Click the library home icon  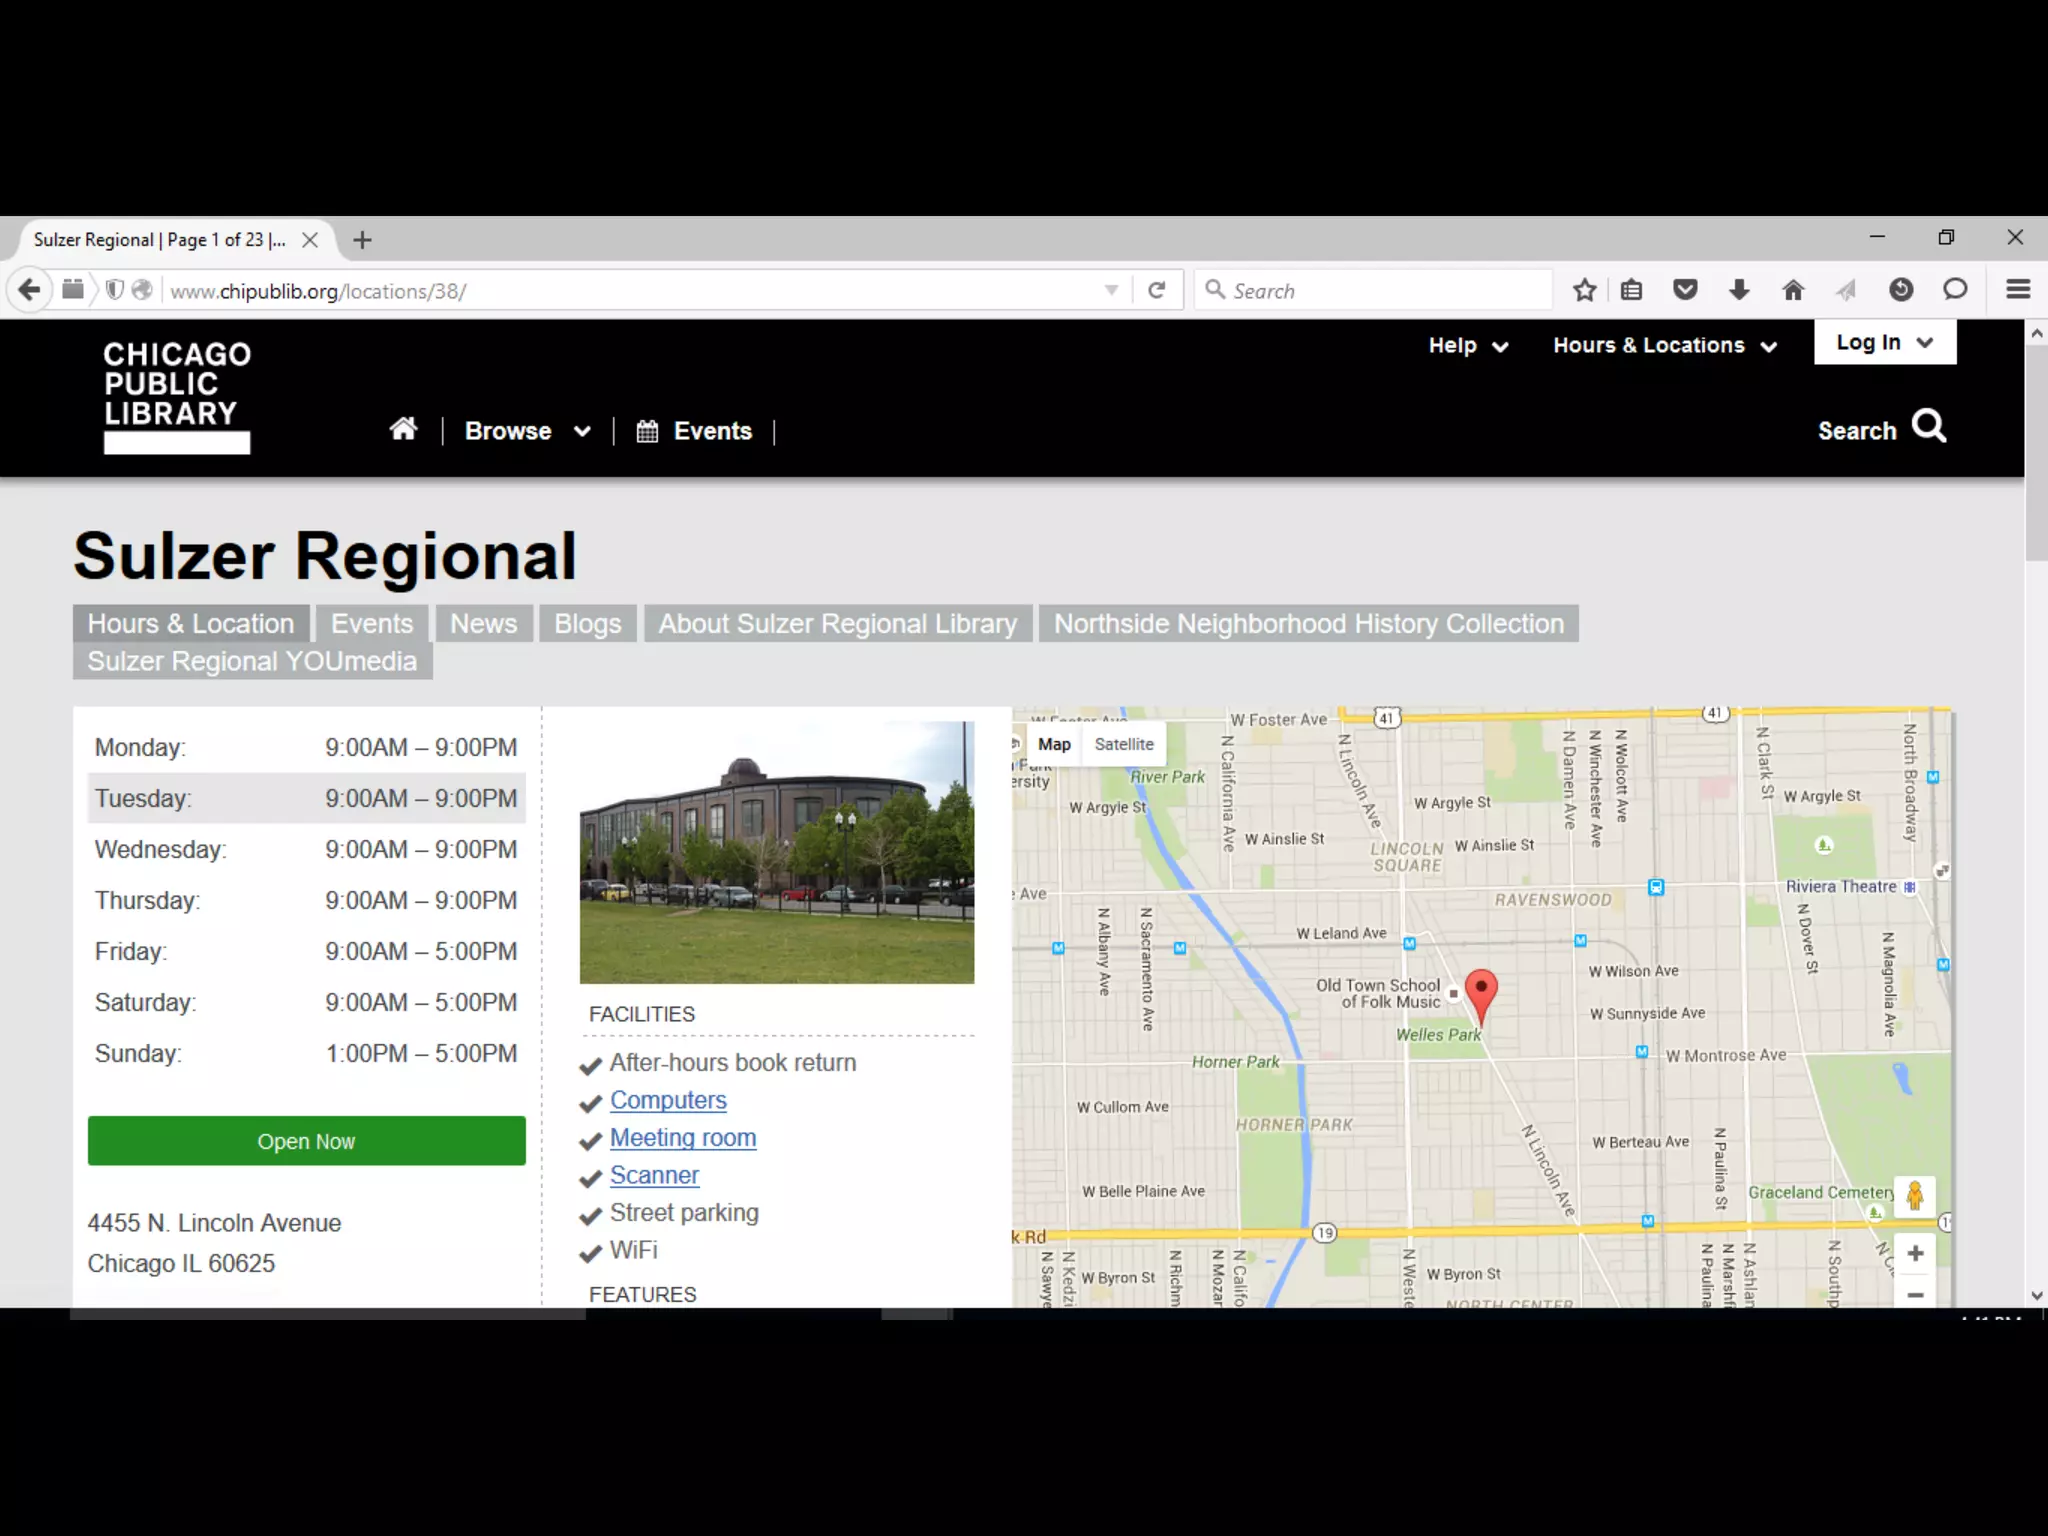403,430
